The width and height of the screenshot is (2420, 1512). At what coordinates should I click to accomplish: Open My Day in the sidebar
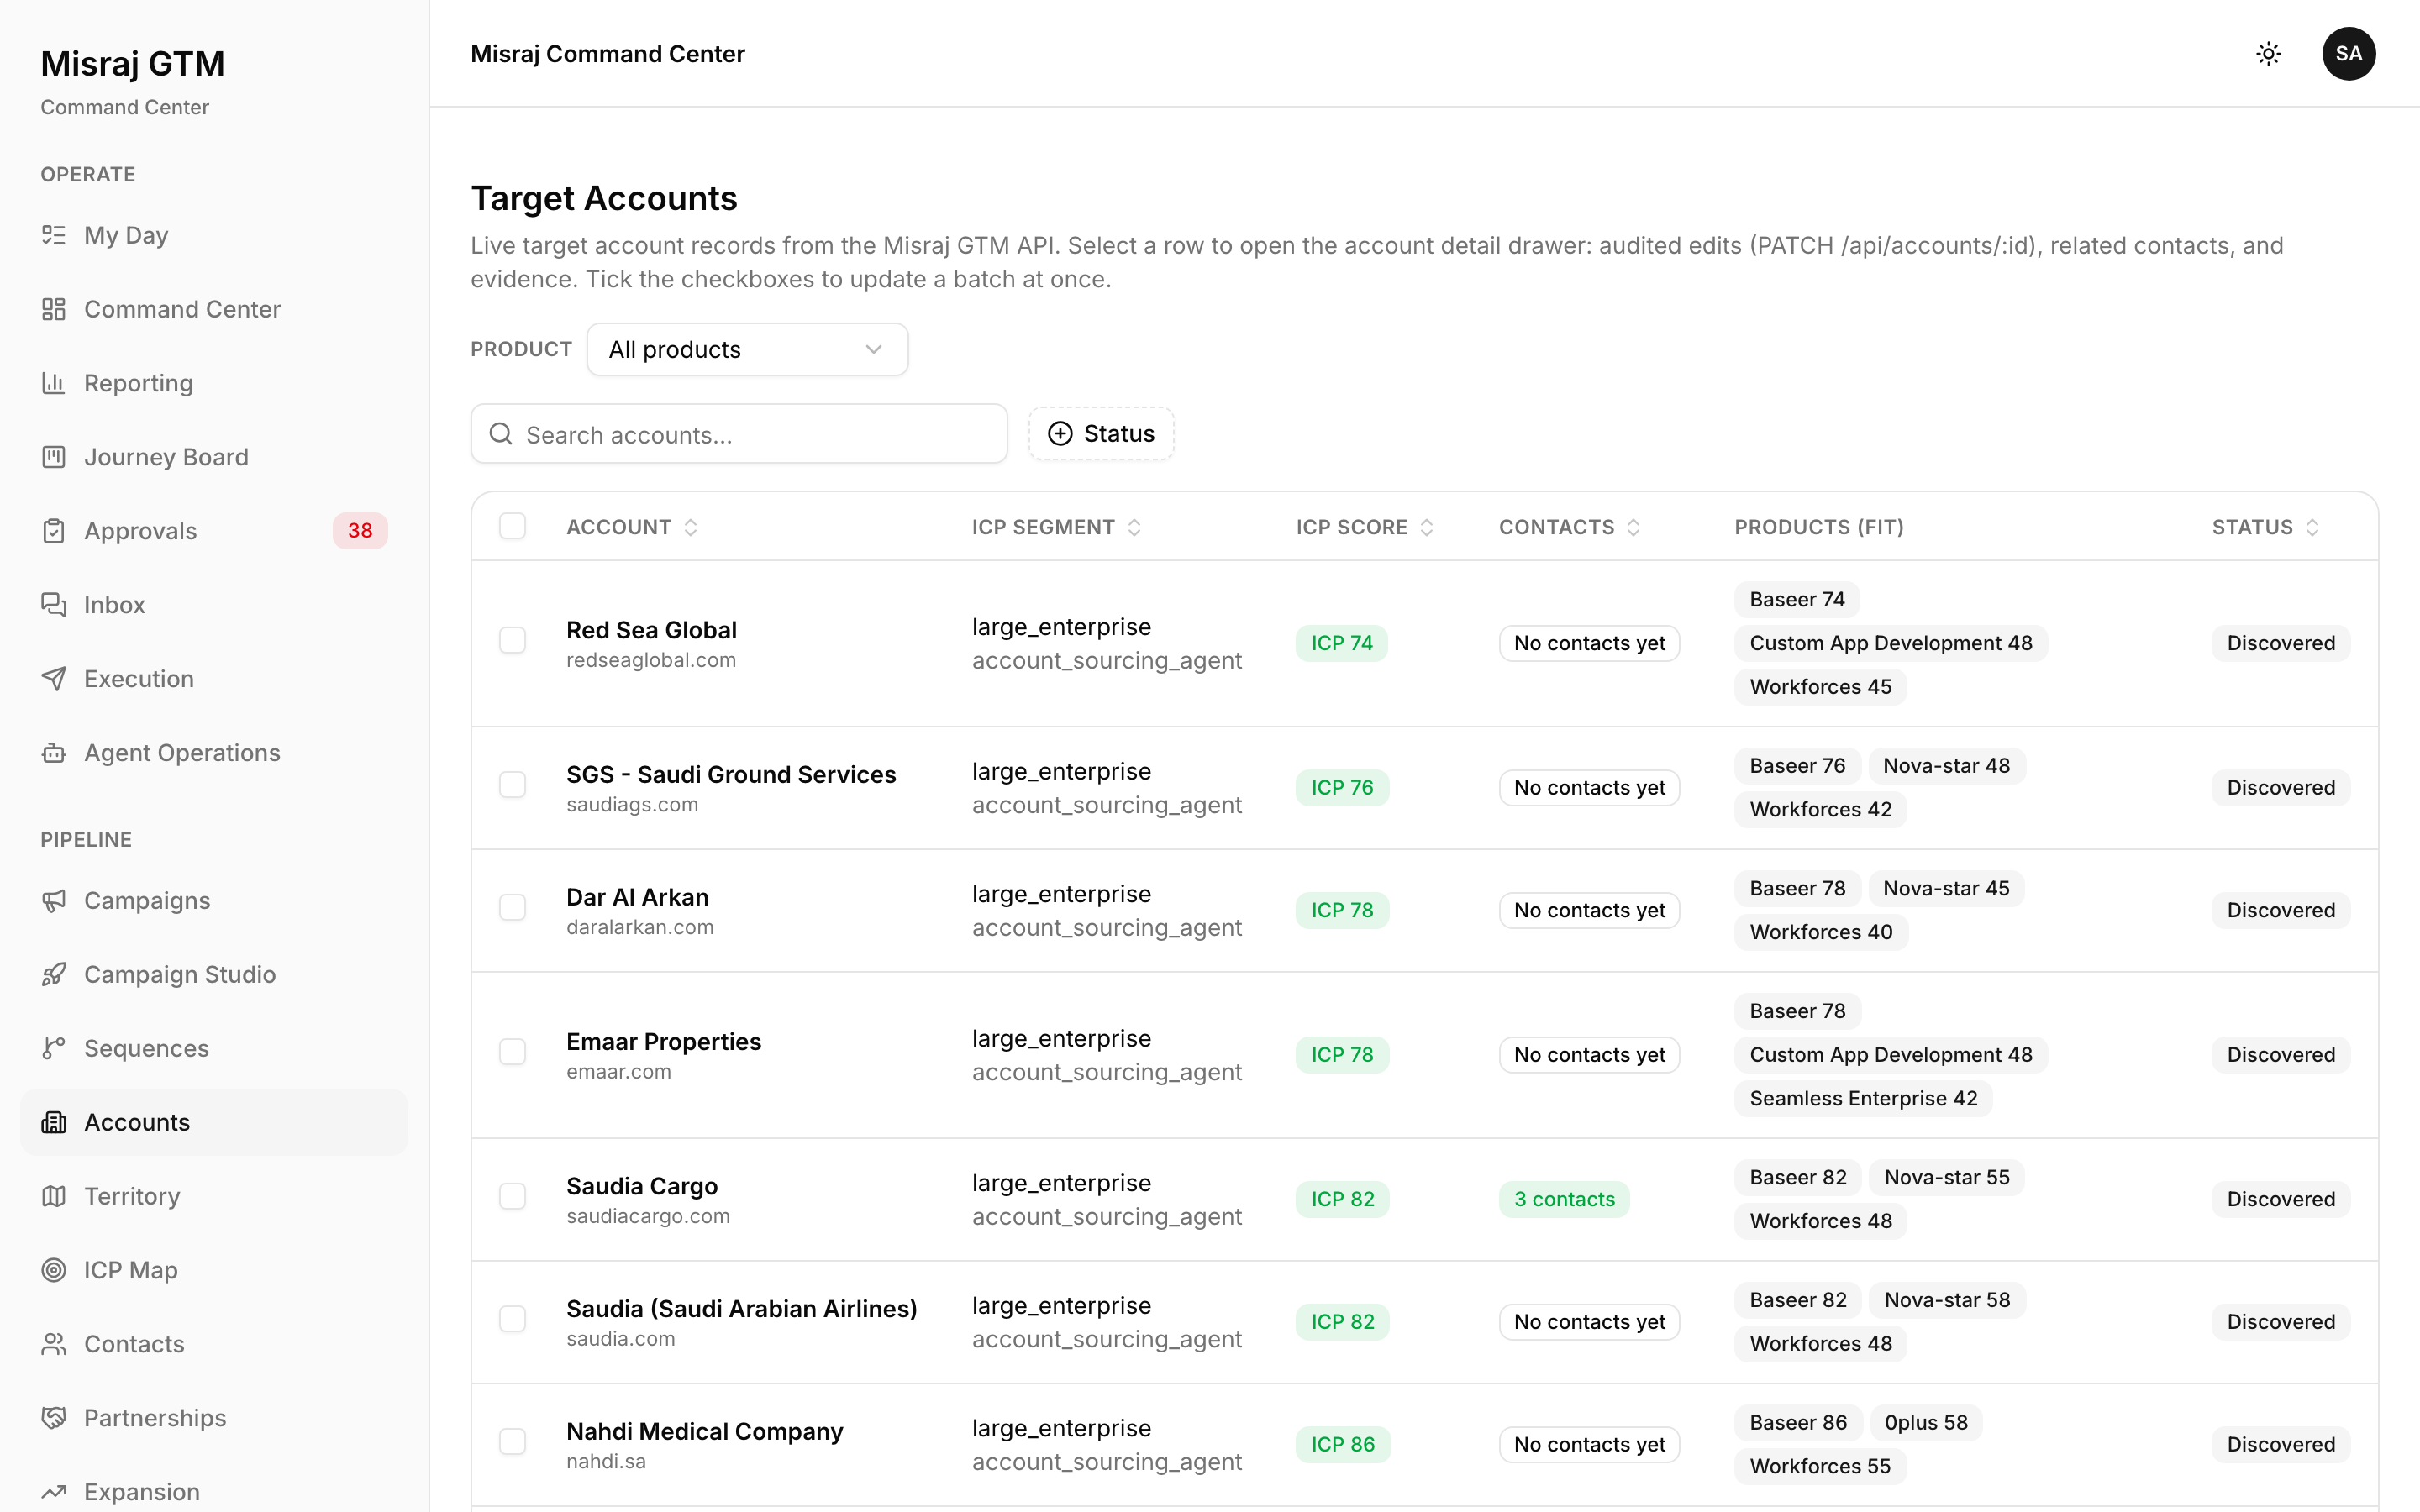pyautogui.click(x=214, y=235)
